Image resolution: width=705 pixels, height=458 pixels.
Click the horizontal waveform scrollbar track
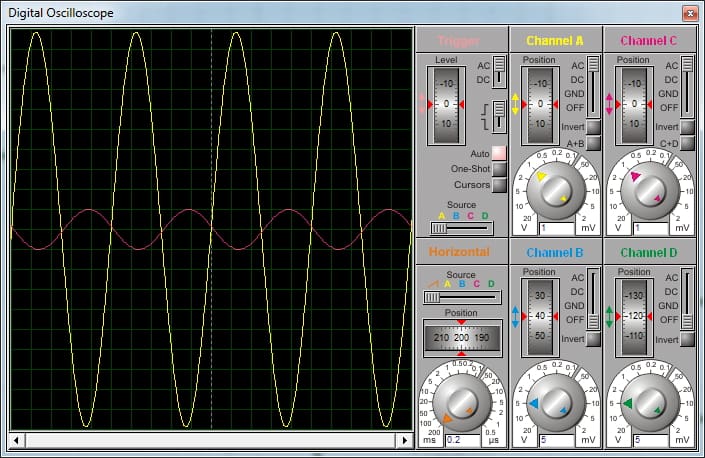(210, 440)
